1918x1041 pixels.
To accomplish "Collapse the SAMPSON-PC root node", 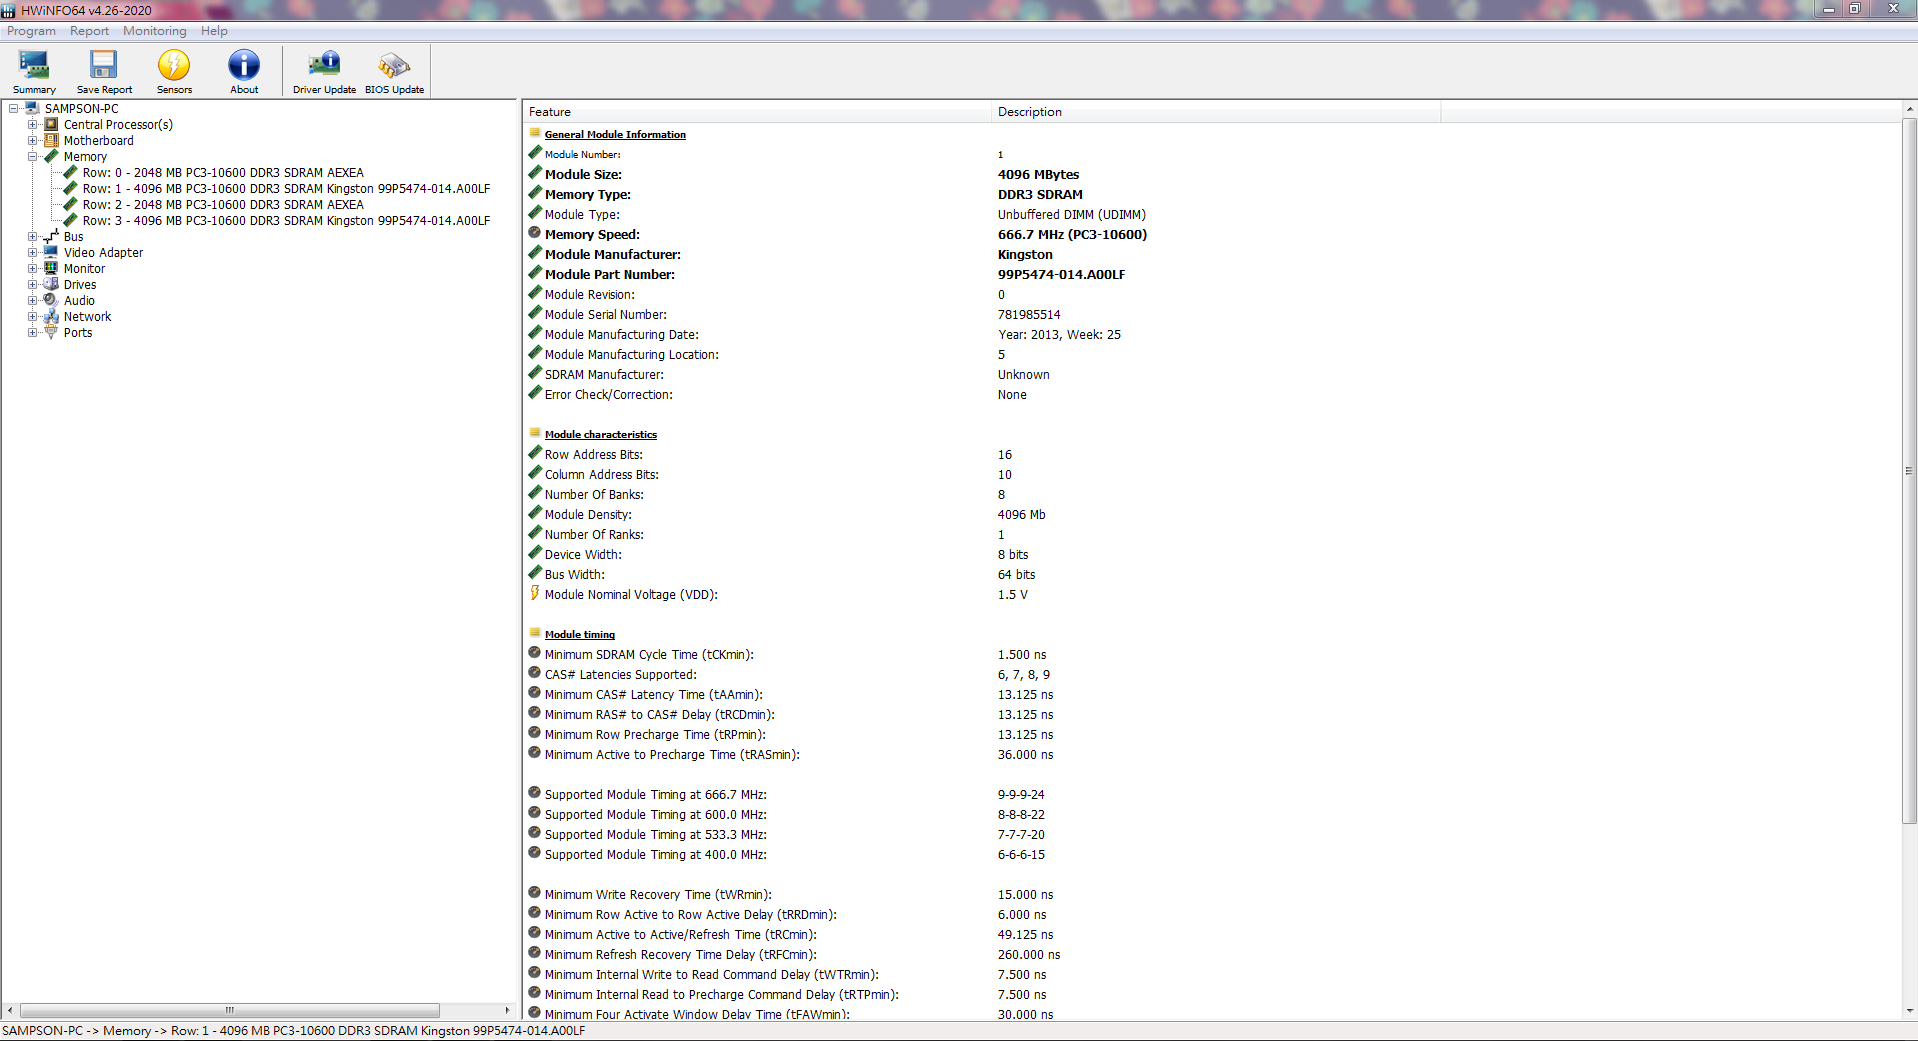I will pyautogui.click(x=14, y=109).
